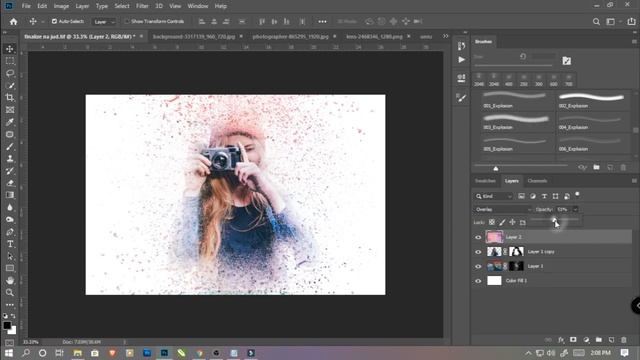Open more options ellipsis in options bar
640x360 pixels.
point(322,22)
